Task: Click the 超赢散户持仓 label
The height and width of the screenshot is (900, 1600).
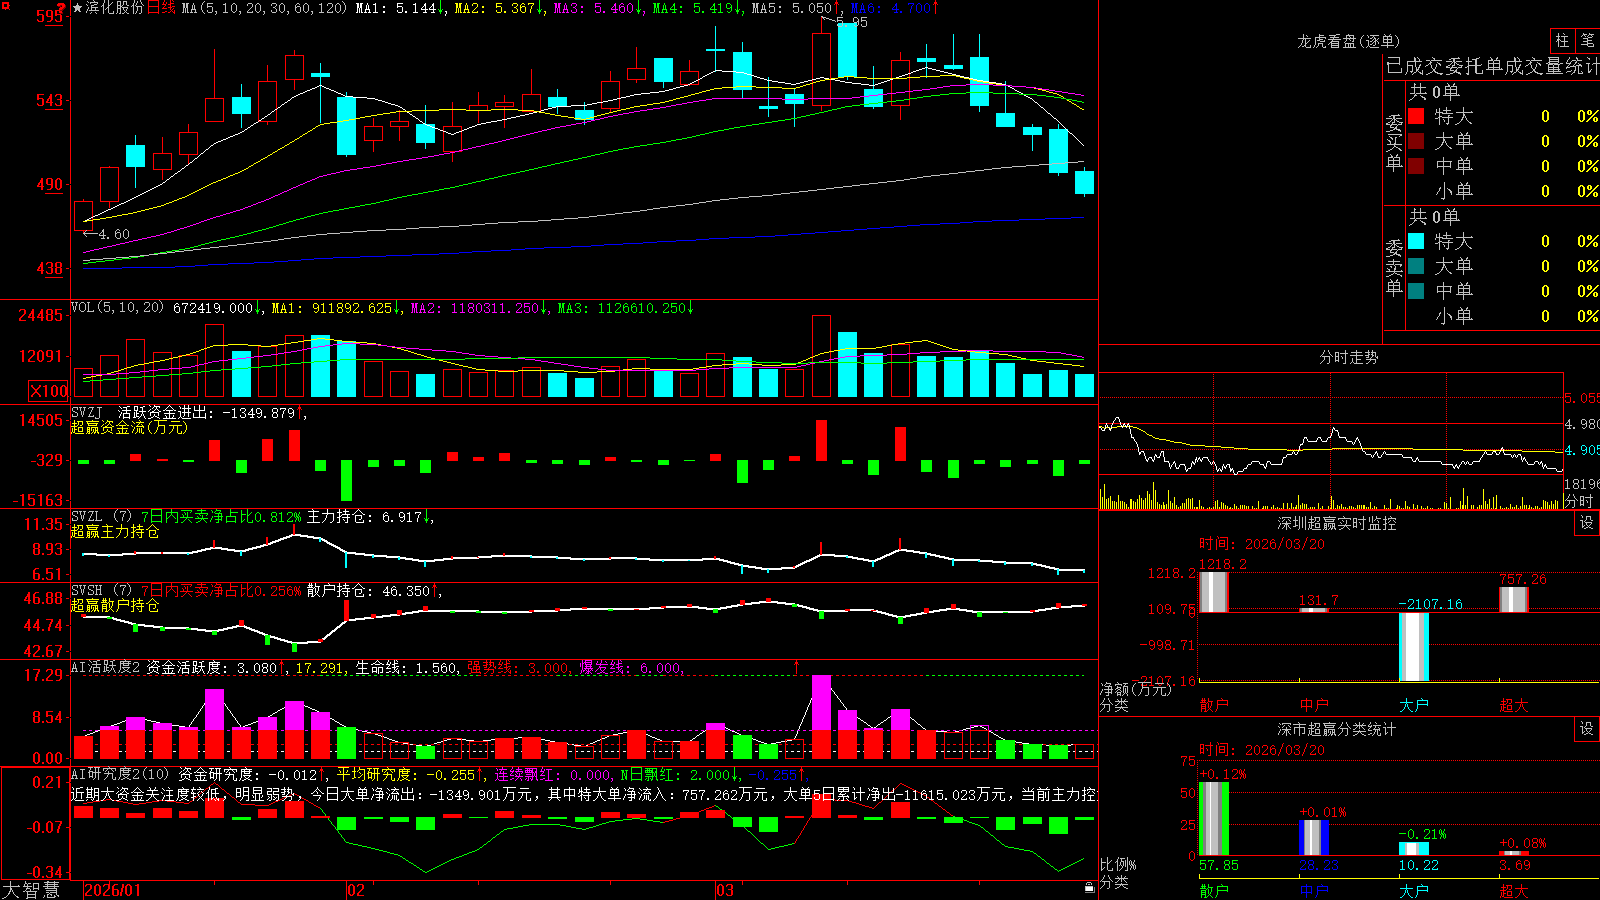Action: click(115, 605)
